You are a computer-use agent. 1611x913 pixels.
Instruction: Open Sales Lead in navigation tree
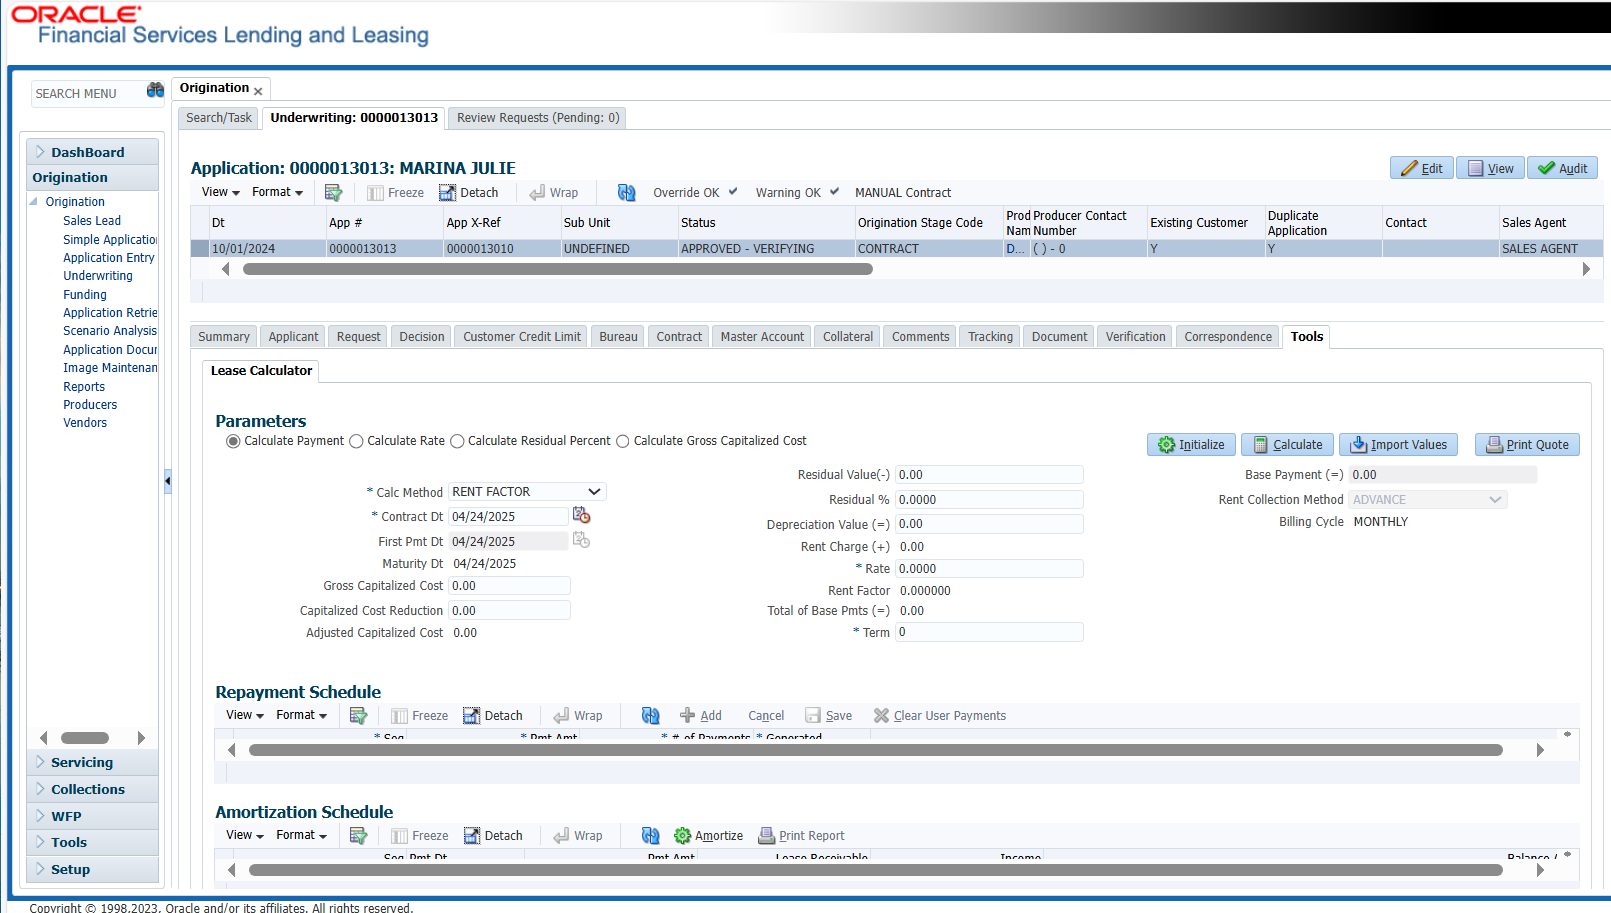(x=92, y=221)
